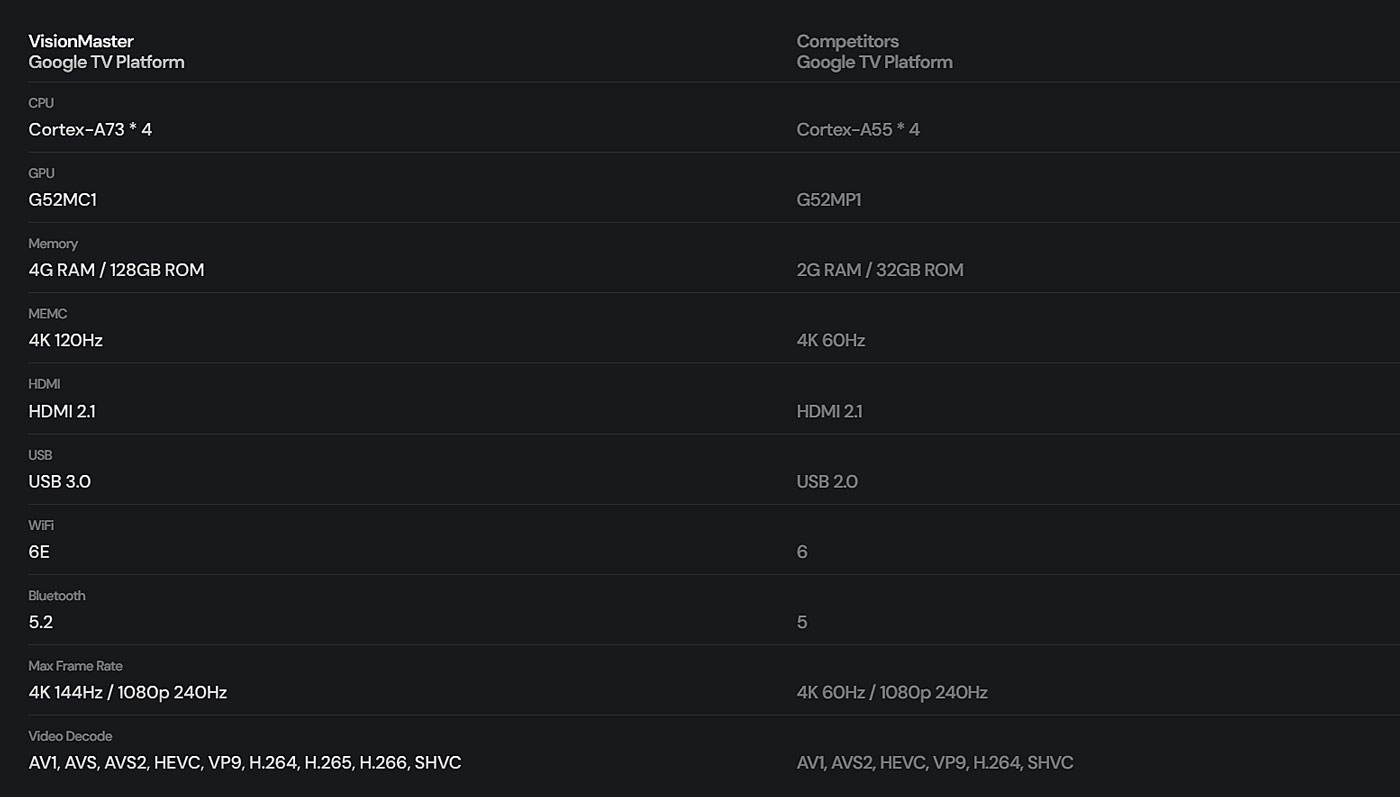Image resolution: width=1400 pixels, height=797 pixels.
Task: Click the G52MC1 GPU value
Action: (x=62, y=199)
